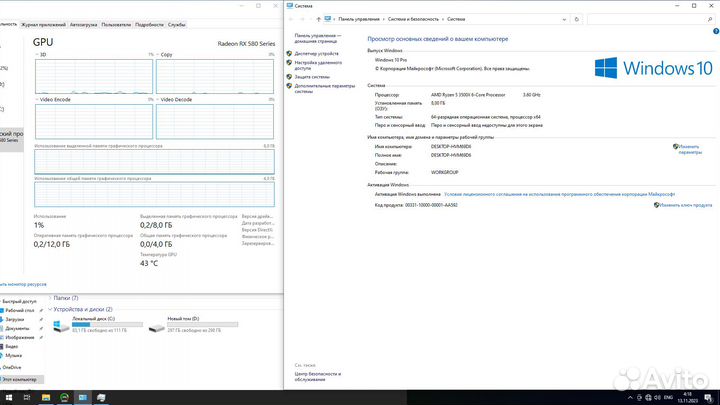The height and width of the screenshot is (405, 720).
Task: Go back in the System window
Action: click(291, 19)
